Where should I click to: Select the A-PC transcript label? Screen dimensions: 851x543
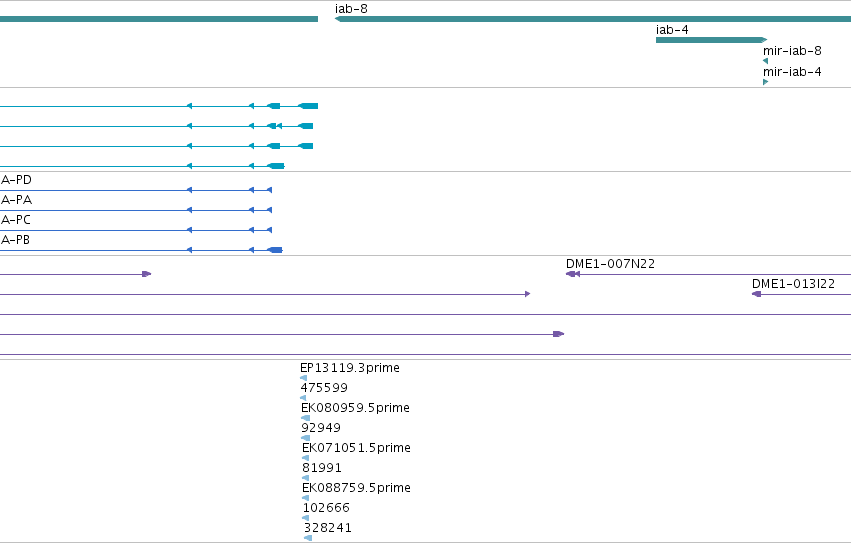click(x=16, y=220)
